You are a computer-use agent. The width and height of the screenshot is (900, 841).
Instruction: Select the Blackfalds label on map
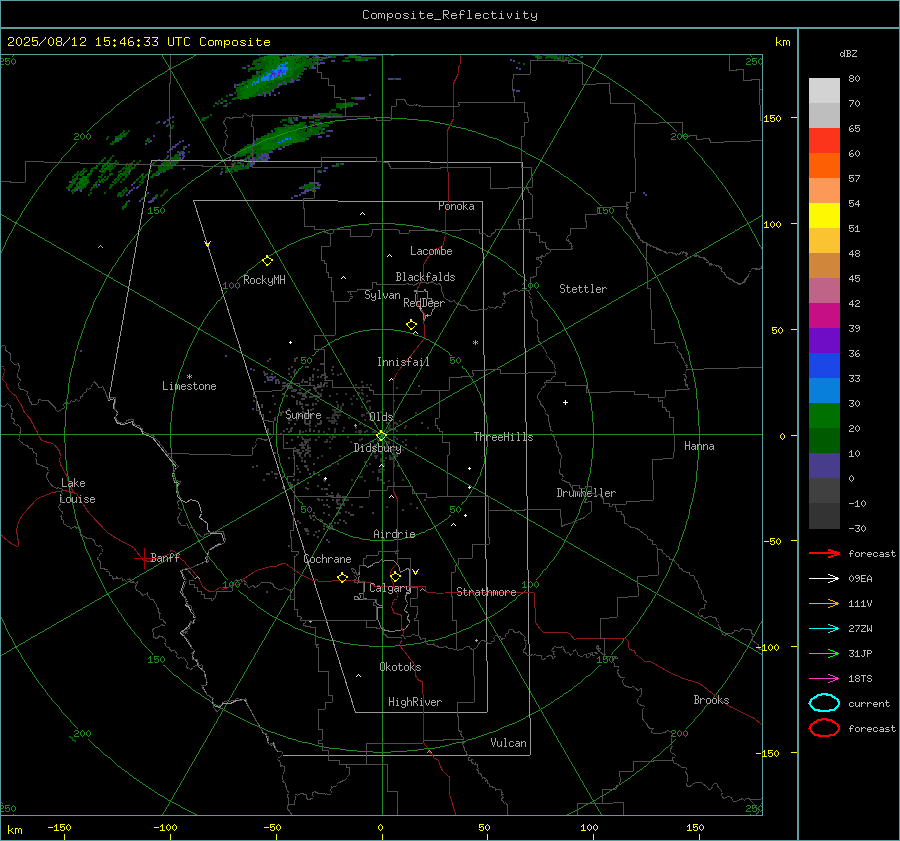click(425, 277)
